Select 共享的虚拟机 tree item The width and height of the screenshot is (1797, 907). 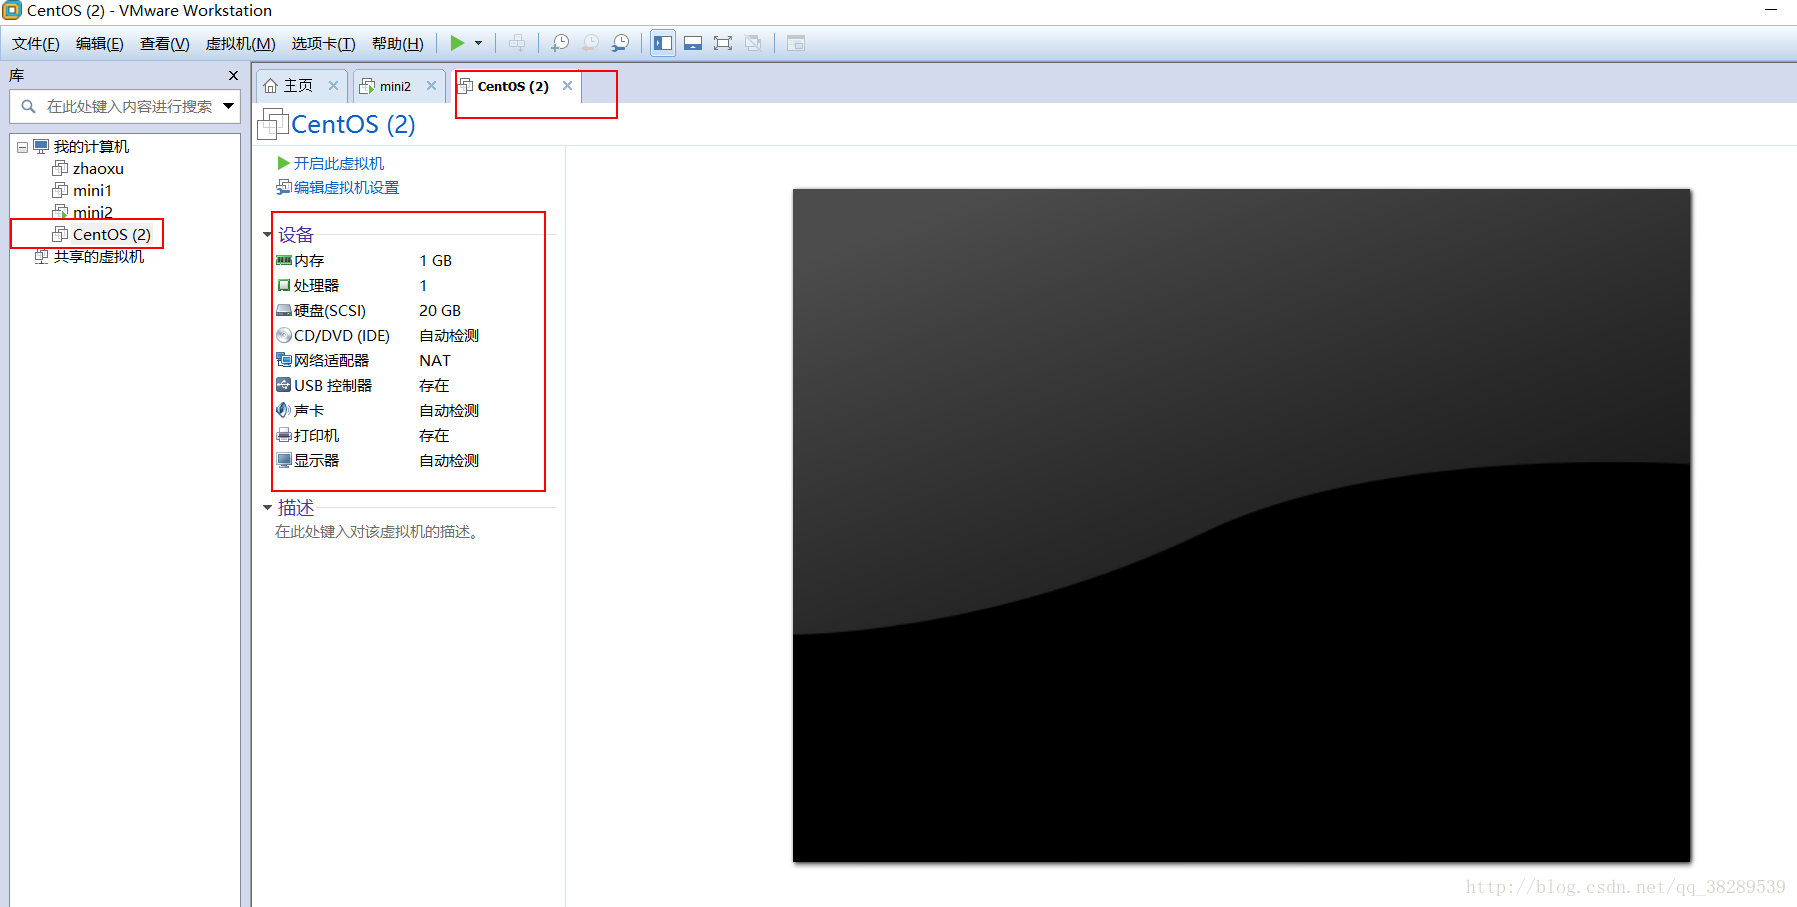[x=98, y=257]
